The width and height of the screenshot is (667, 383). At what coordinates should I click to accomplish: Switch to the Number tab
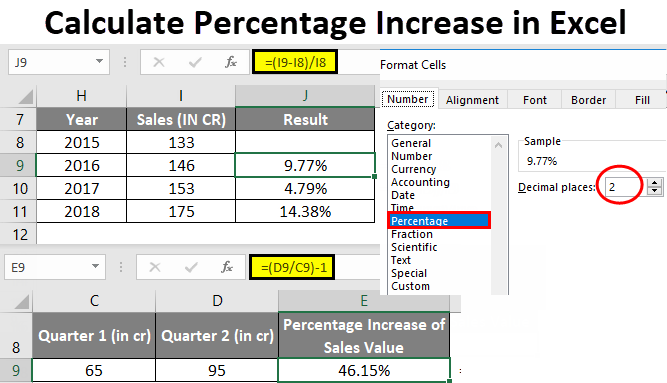(408, 99)
